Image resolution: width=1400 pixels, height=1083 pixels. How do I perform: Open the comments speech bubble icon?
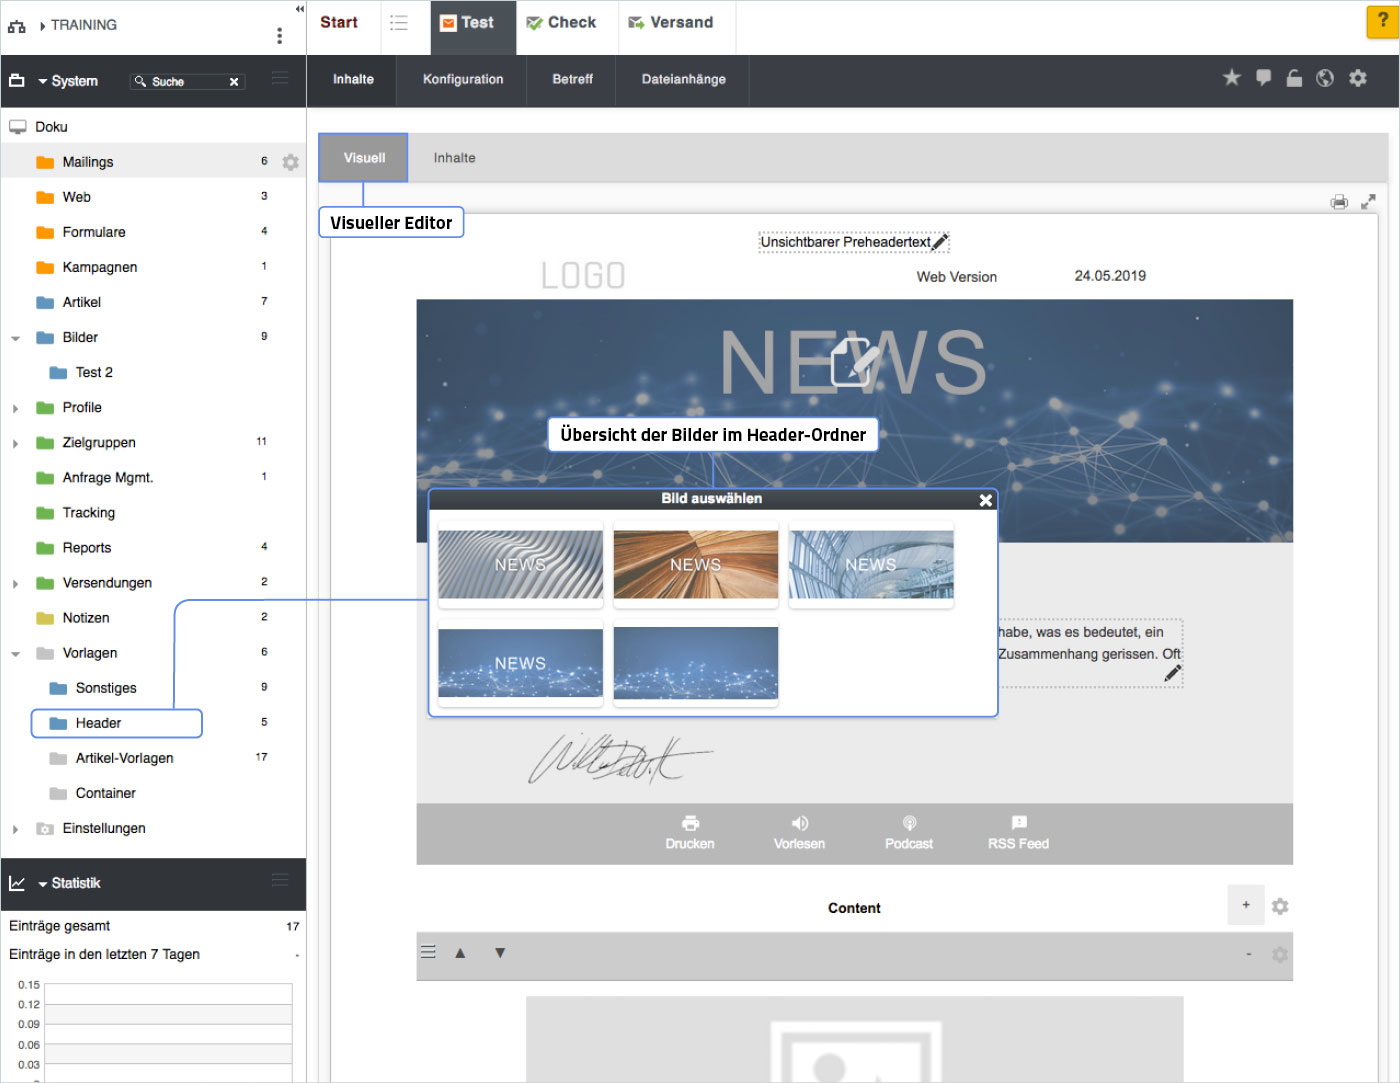(1263, 78)
